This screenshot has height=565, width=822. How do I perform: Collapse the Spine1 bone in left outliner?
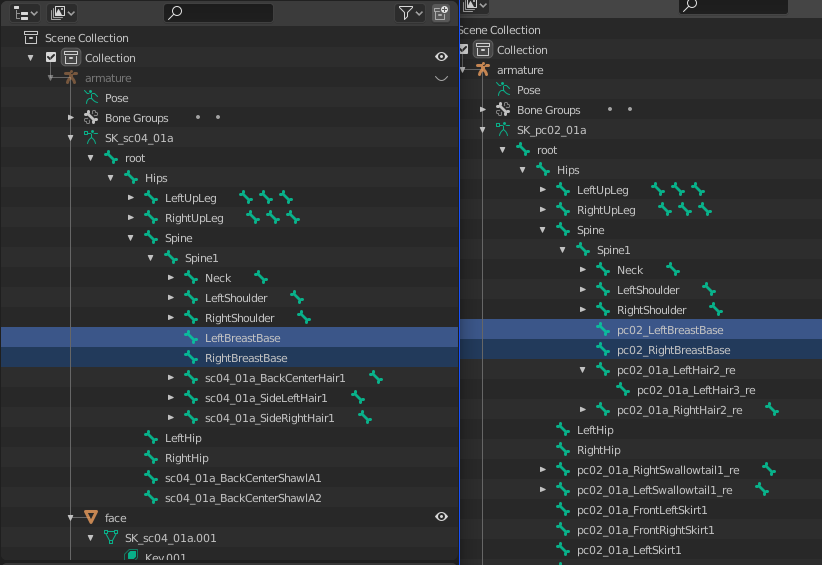(150, 257)
